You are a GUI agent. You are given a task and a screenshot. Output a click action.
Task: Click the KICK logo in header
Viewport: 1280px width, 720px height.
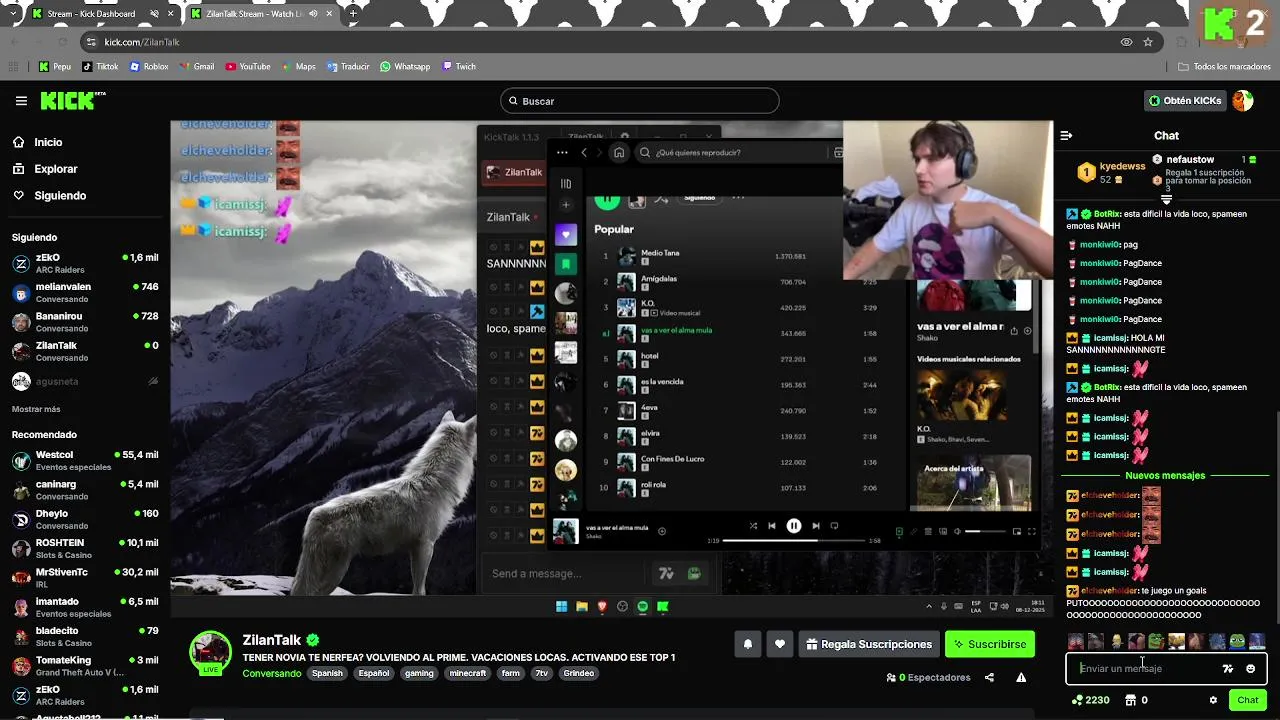73,100
